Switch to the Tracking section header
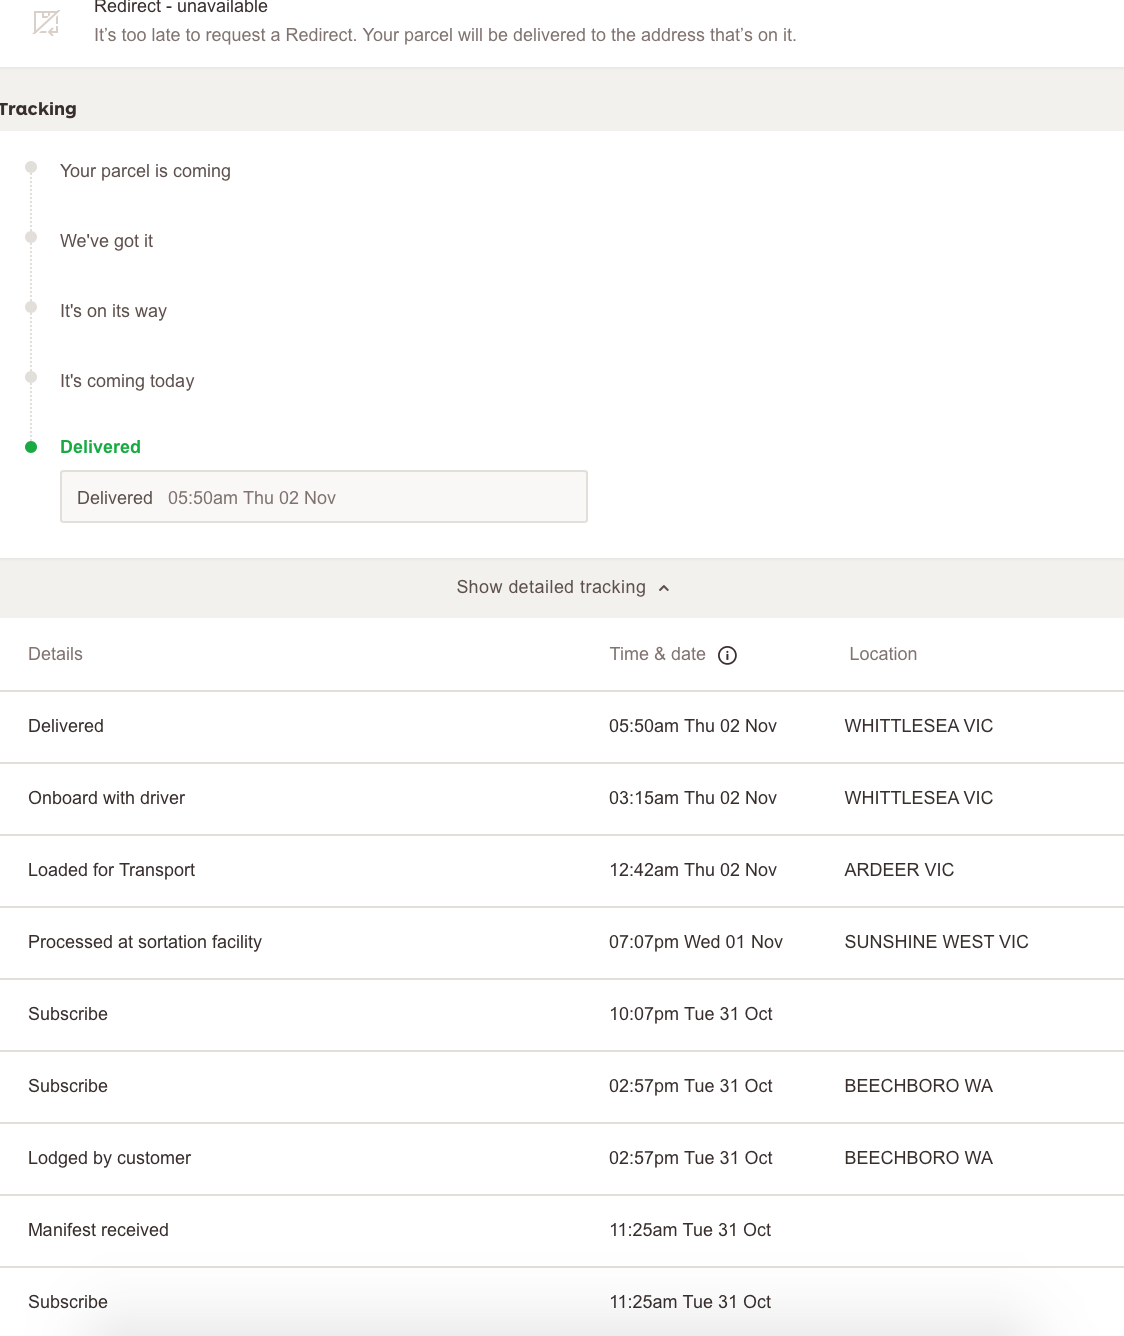The width and height of the screenshot is (1124, 1336). coord(38,108)
